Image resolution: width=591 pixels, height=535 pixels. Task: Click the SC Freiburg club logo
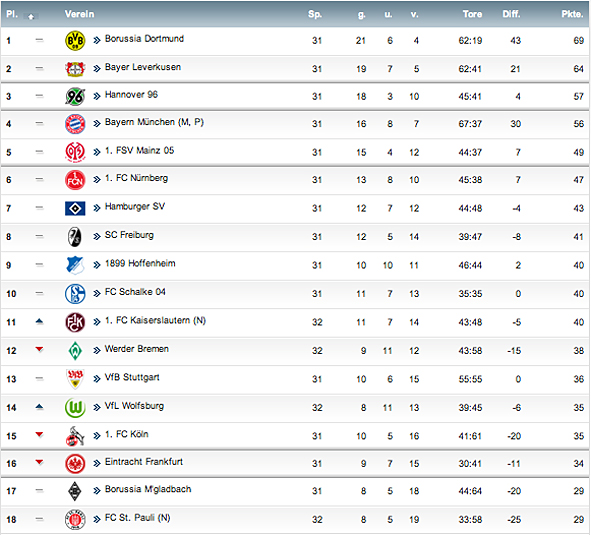[75, 237]
